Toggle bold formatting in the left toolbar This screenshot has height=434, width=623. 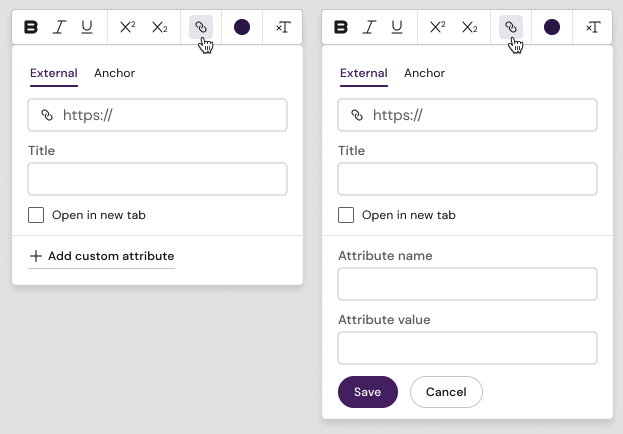pyautogui.click(x=31, y=27)
